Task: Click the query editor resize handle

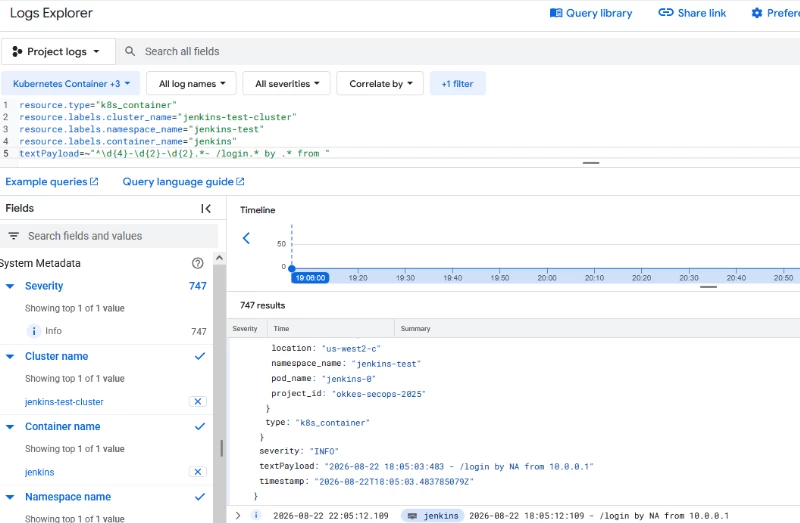Action: click(x=591, y=163)
